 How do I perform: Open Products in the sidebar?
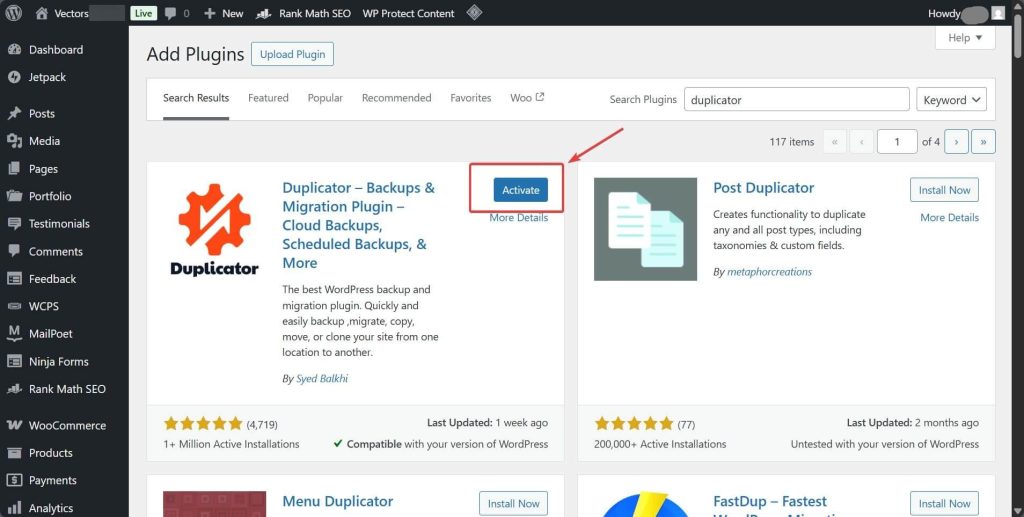click(x=50, y=453)
